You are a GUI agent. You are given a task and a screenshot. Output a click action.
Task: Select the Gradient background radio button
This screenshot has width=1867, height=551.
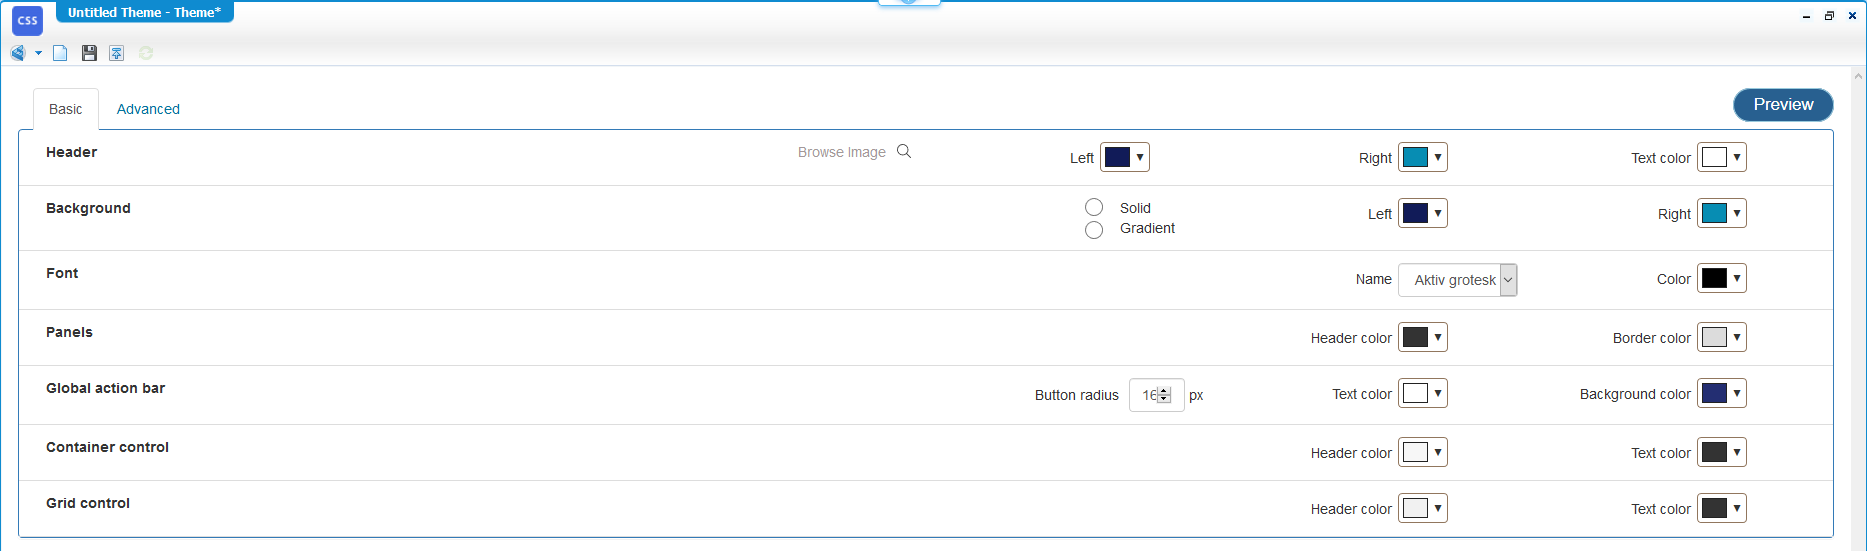pos(1094,230)
